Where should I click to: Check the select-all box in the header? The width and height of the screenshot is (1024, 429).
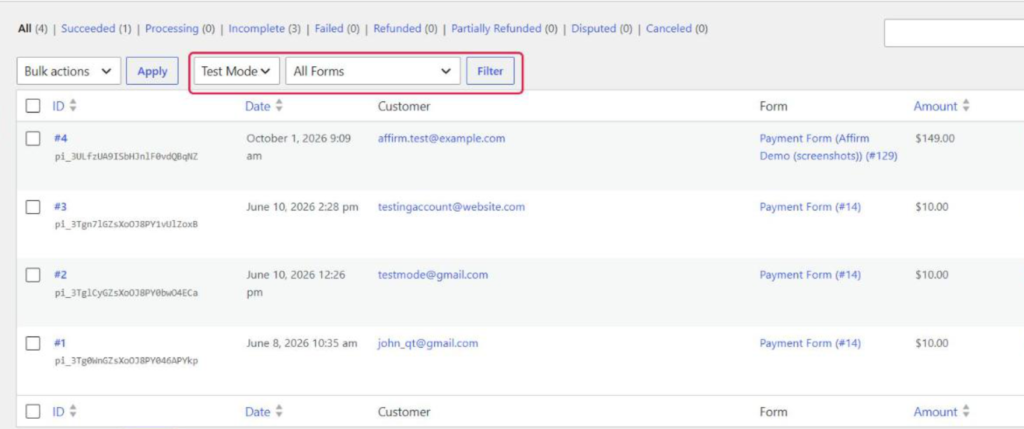(x=33, y=106)
